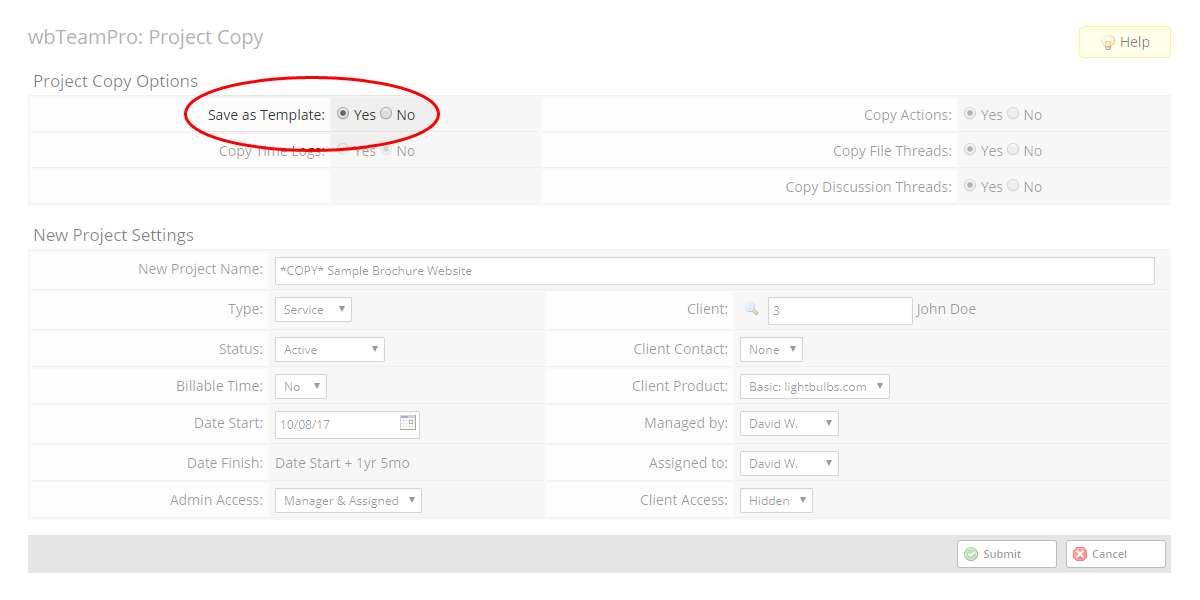Click the Client ID input field
This screenshot has width=1200, height=600.
pos(840,311)
